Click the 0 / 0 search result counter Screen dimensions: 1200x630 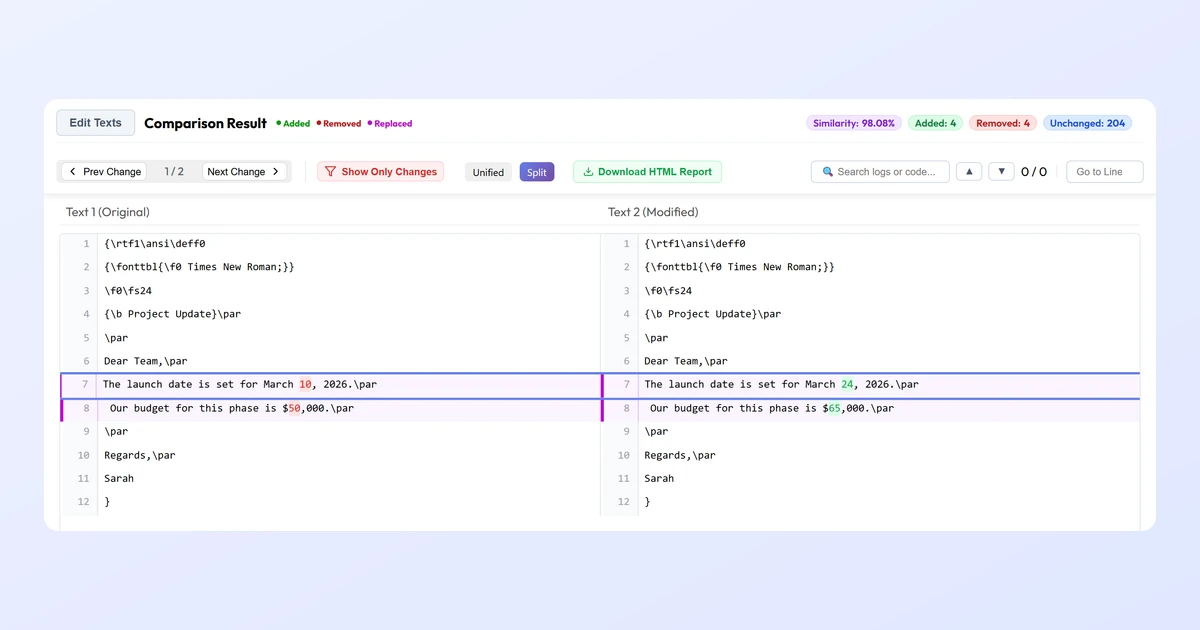(x=1034, y=172)
